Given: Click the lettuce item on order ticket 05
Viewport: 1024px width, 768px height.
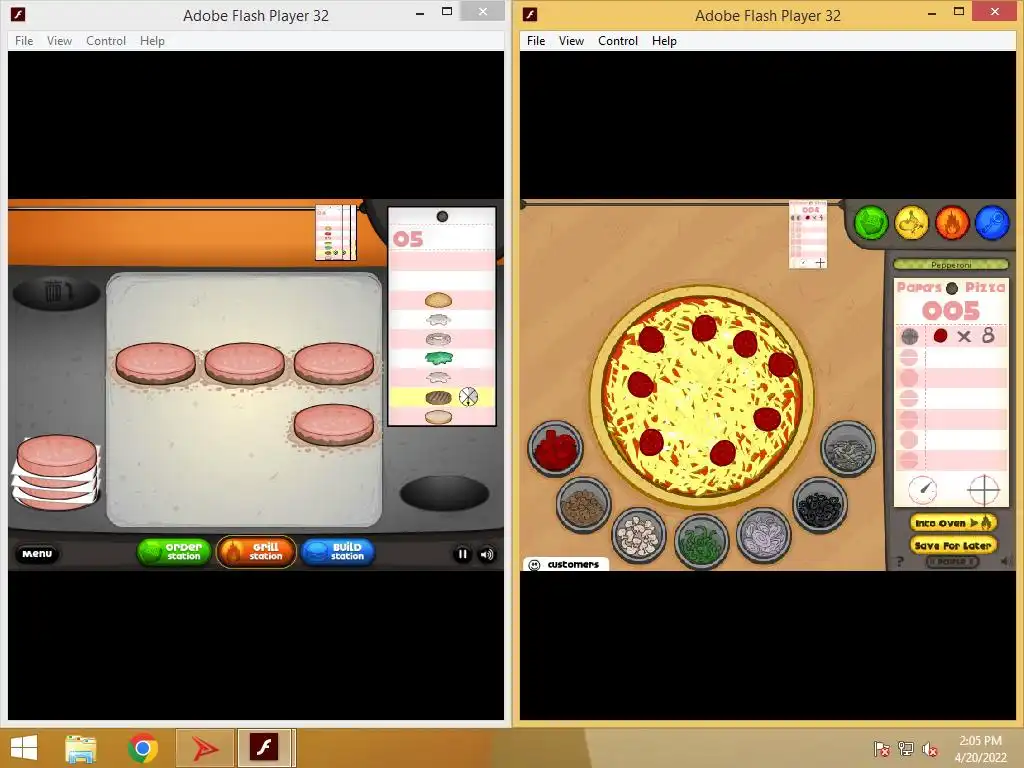Looking at the screenshot, I should 438,358.
